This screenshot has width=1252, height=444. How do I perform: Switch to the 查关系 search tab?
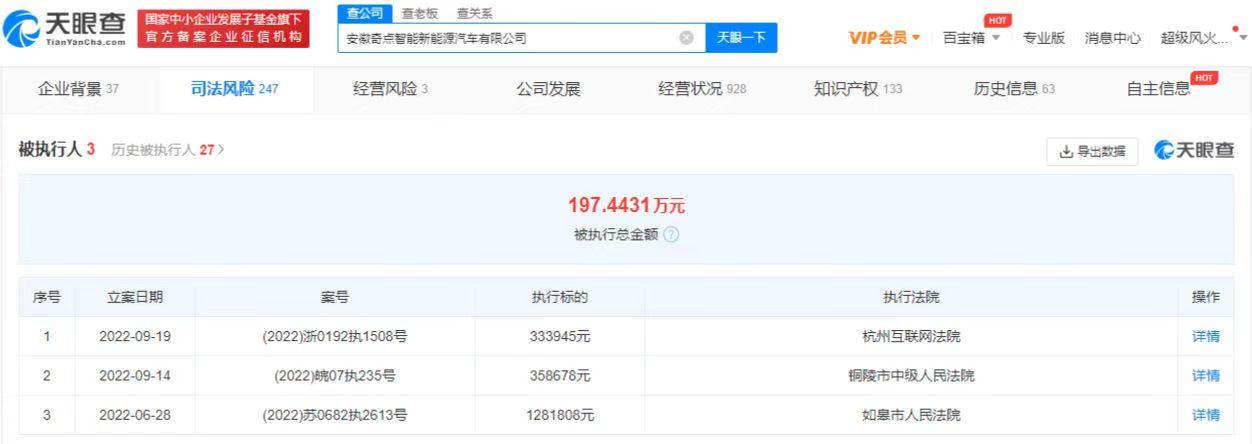pyautogui.click(x=474, y=14)
